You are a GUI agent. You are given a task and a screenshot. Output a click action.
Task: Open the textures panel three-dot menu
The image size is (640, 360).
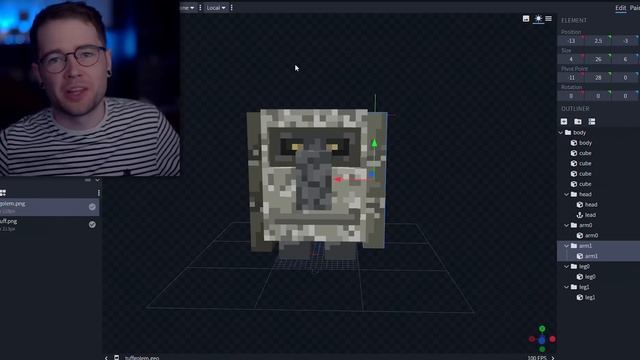pyautogui.click(x=98, y=193)
